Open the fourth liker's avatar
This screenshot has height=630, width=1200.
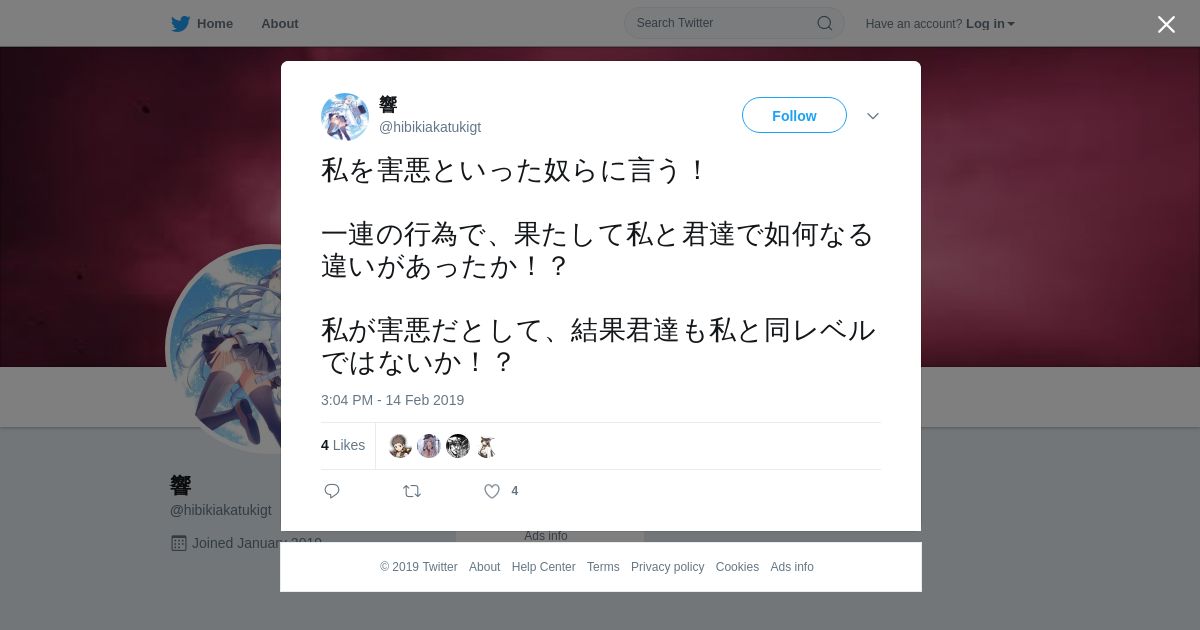pyautogui.click(x=486, y=446)
